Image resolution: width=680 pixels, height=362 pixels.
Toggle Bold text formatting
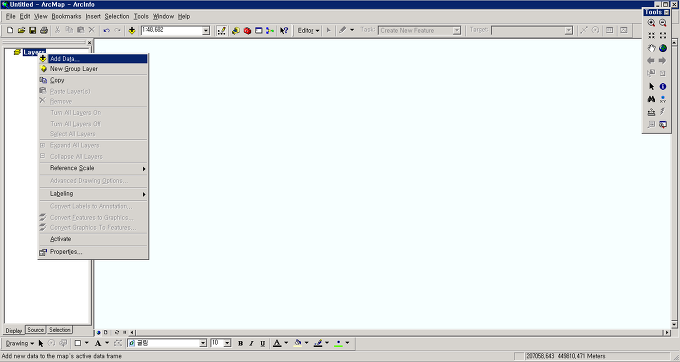click(240, 343)
